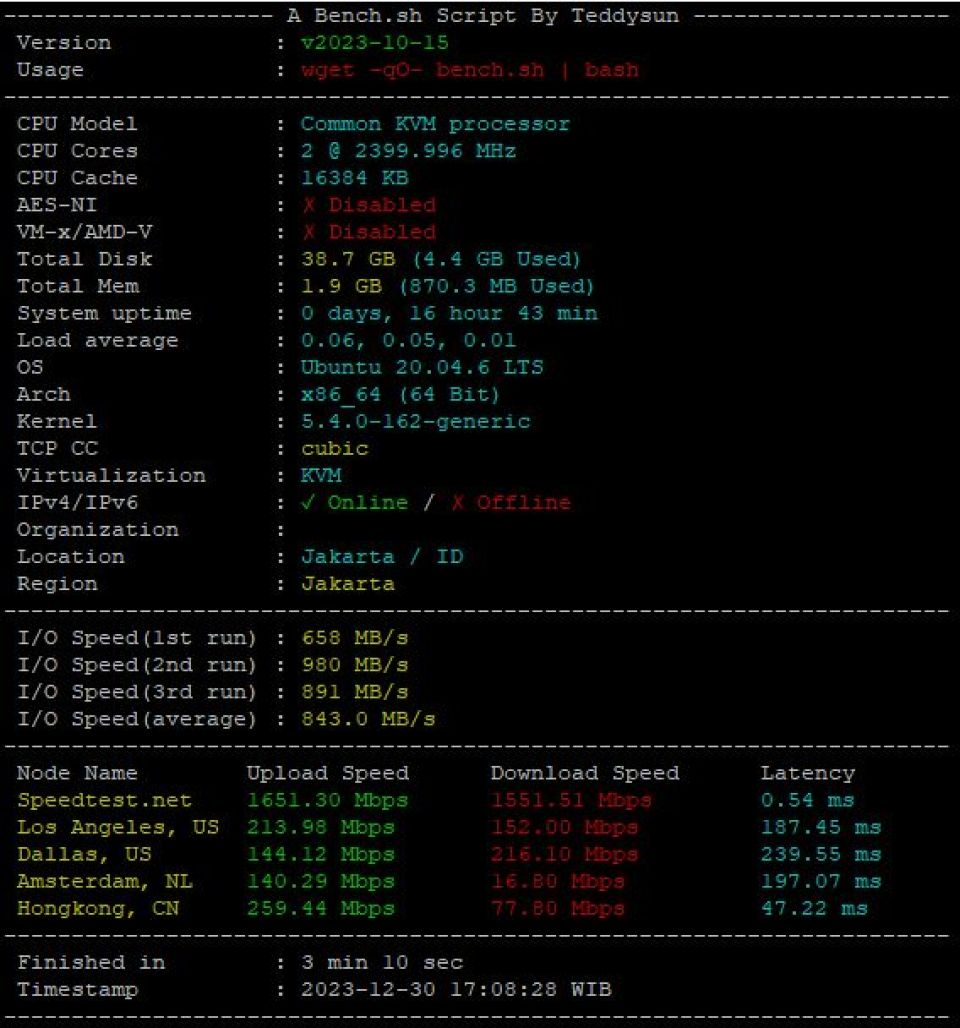The image size is (960, 1028).
Task: Select the Ubuntu 20.04.6 LTS text
Action: (422, 367)
